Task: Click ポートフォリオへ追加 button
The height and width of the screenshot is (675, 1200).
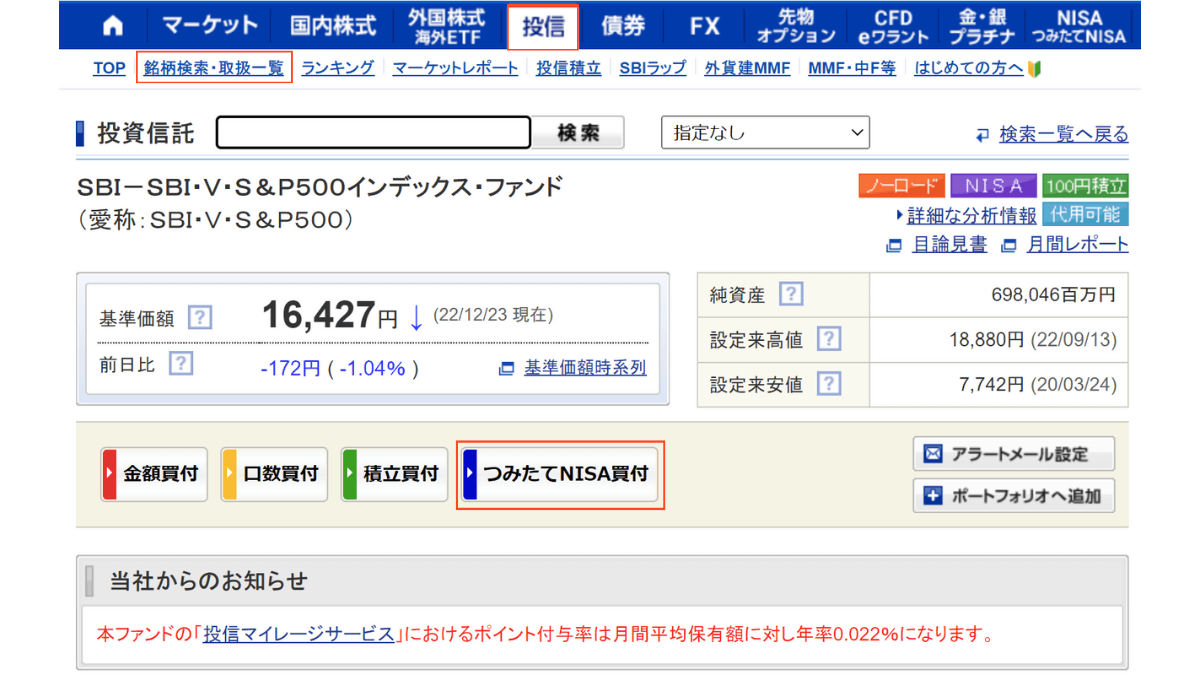Action: click(x=1013, y=495)
